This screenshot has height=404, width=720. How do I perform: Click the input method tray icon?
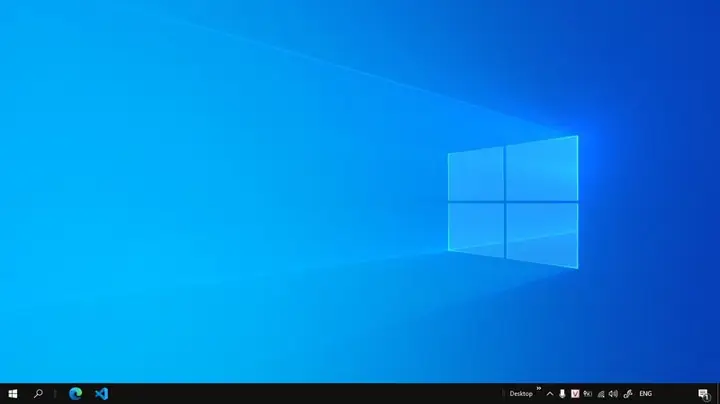pos(588,394)
